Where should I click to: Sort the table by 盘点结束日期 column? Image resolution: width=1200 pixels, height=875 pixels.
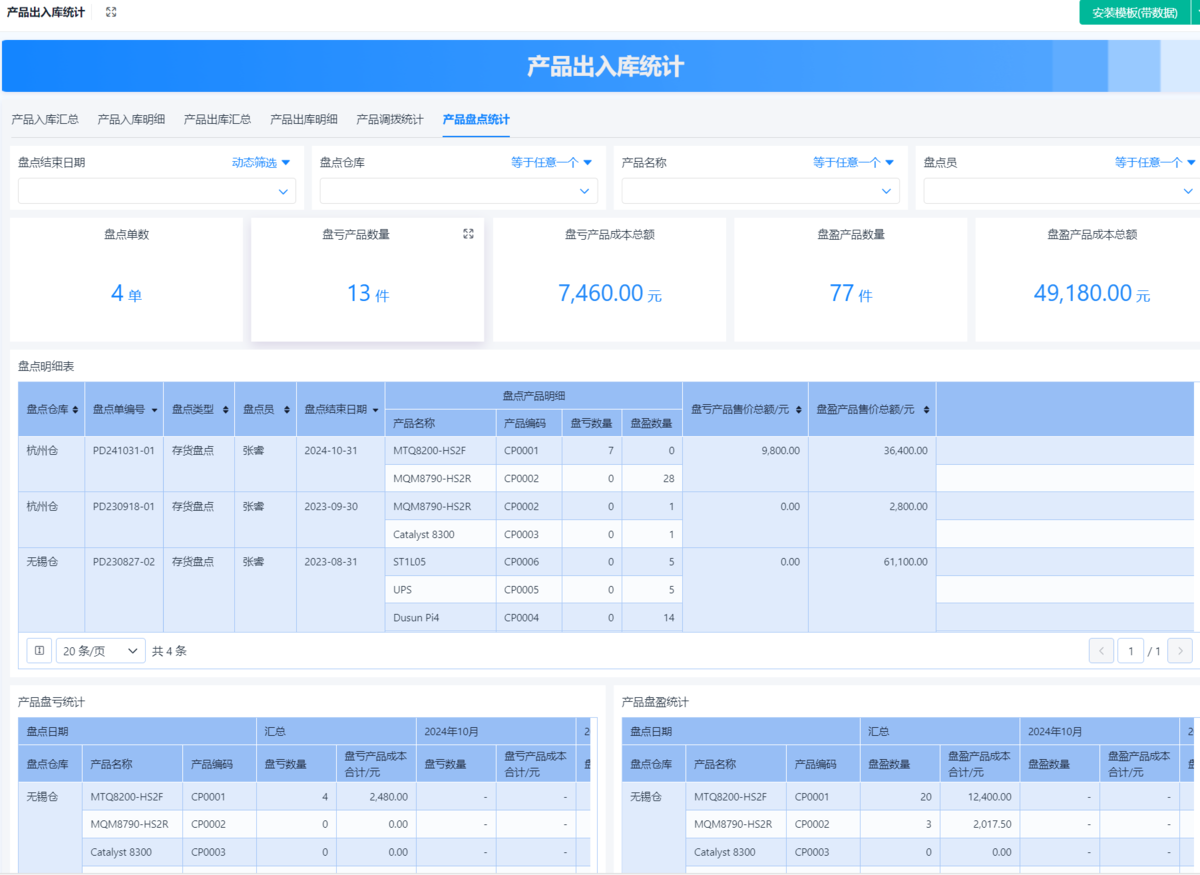[x=376, y=409]
